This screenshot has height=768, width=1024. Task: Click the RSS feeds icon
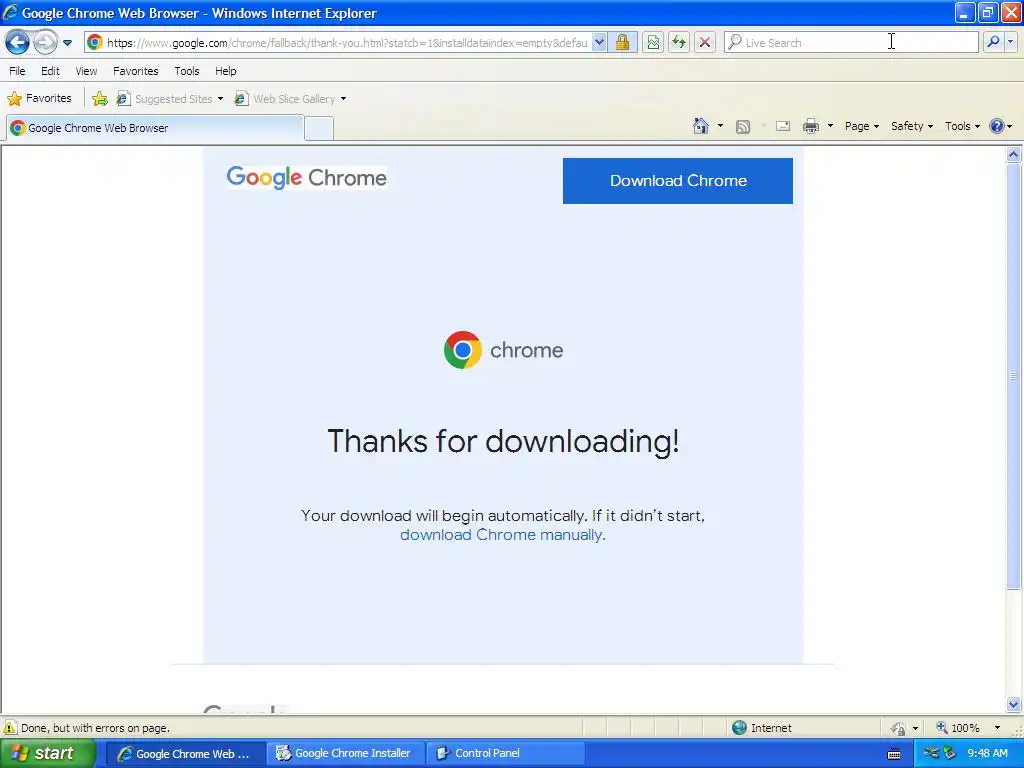click(743, 127)
